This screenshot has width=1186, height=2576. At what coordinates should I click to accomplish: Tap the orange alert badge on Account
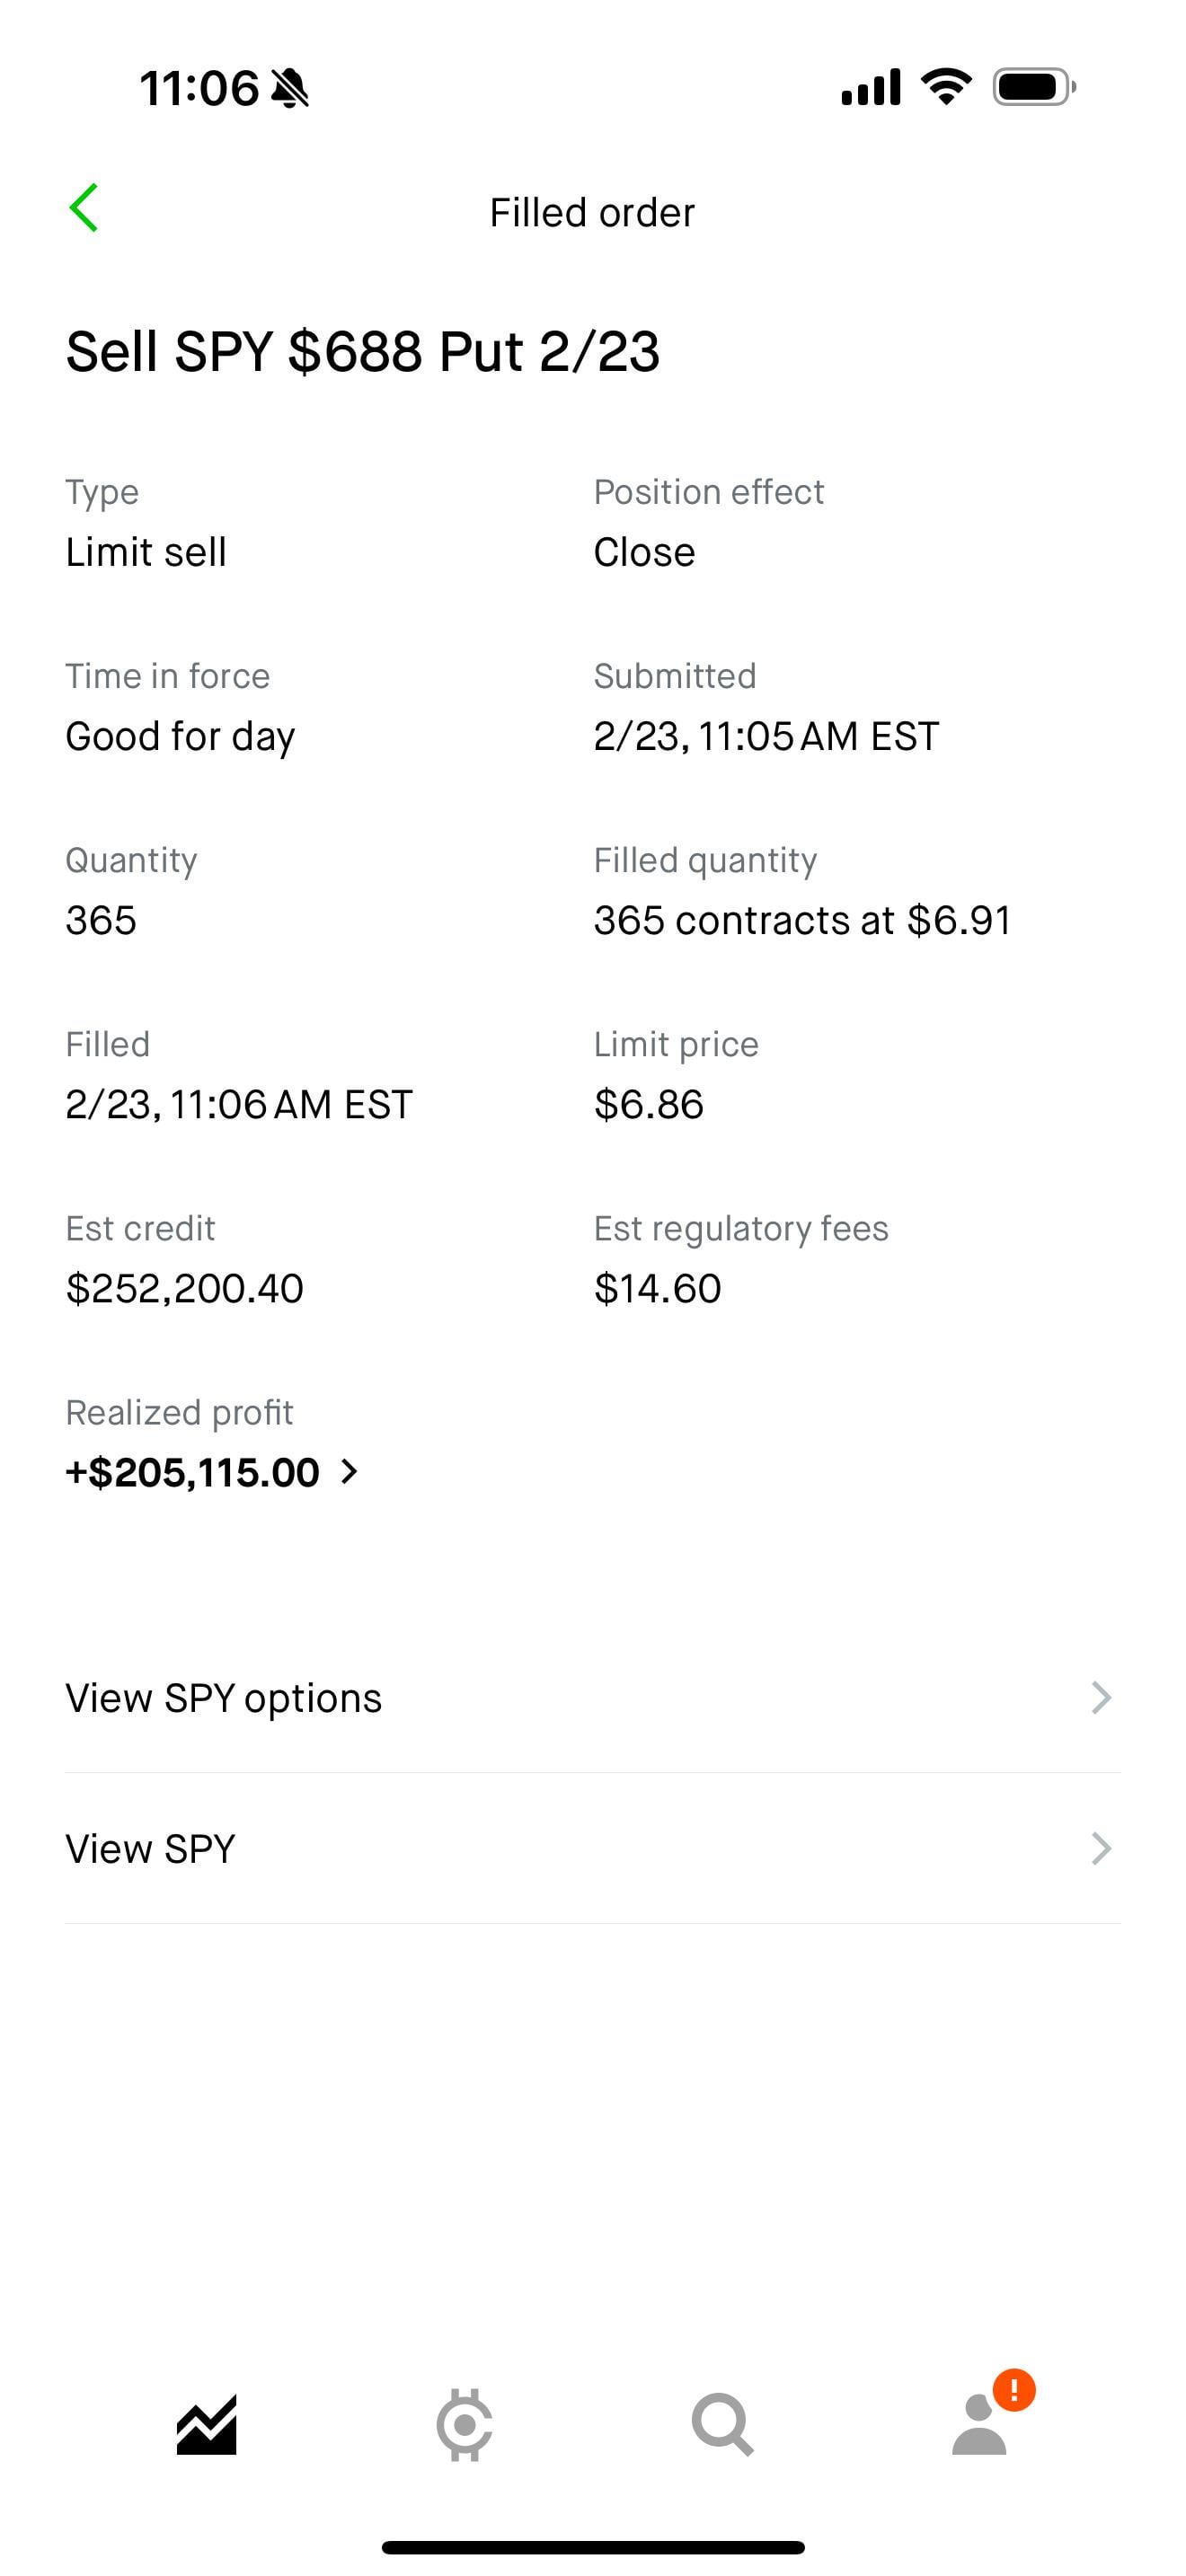pos(1014,2390)
